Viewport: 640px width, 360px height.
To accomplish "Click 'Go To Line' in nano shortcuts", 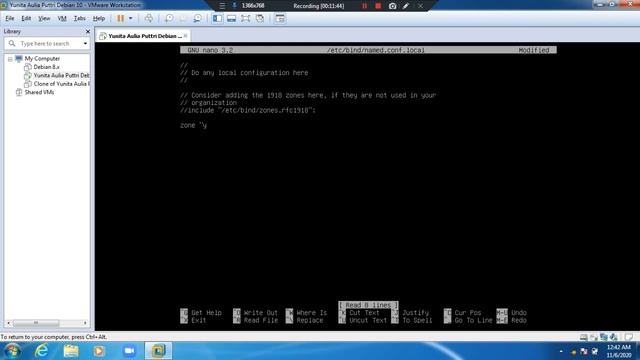I will coord(473,320).
